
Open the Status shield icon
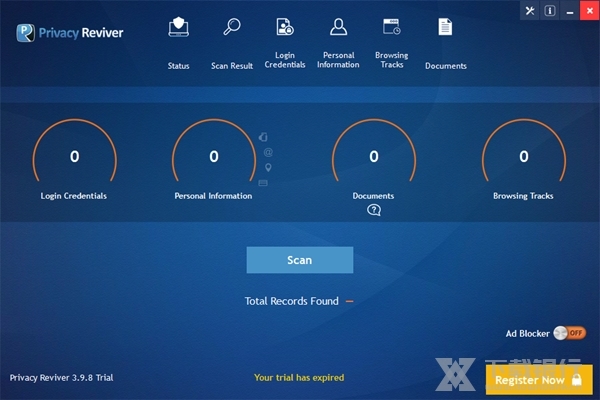[x=179, y=28]
